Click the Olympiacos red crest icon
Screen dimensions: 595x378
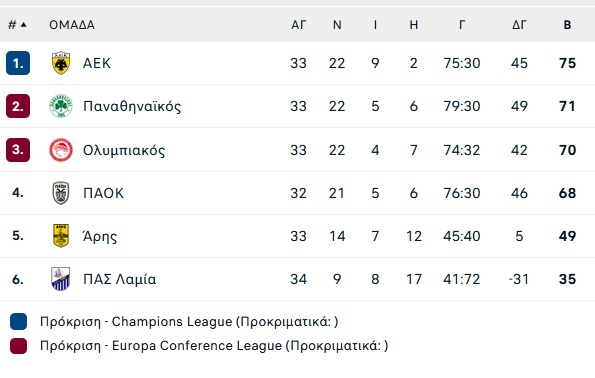pos(61,150)
